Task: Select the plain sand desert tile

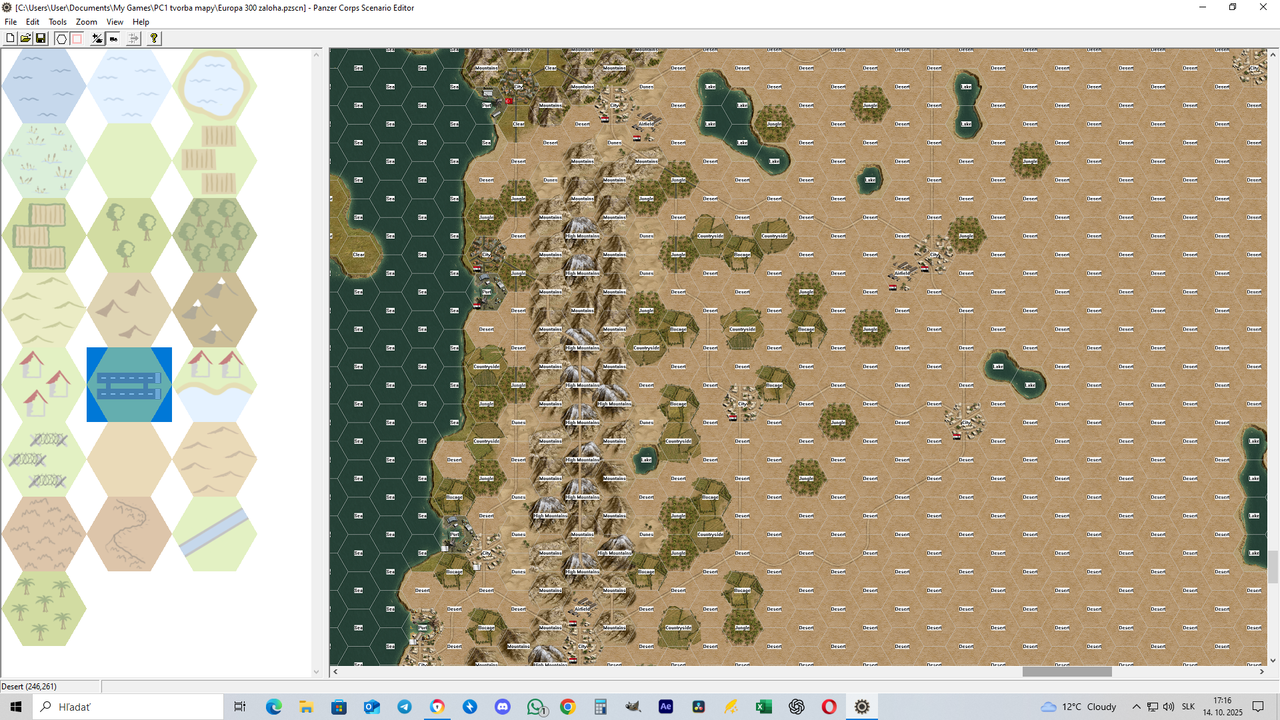Action: [129, 459]
